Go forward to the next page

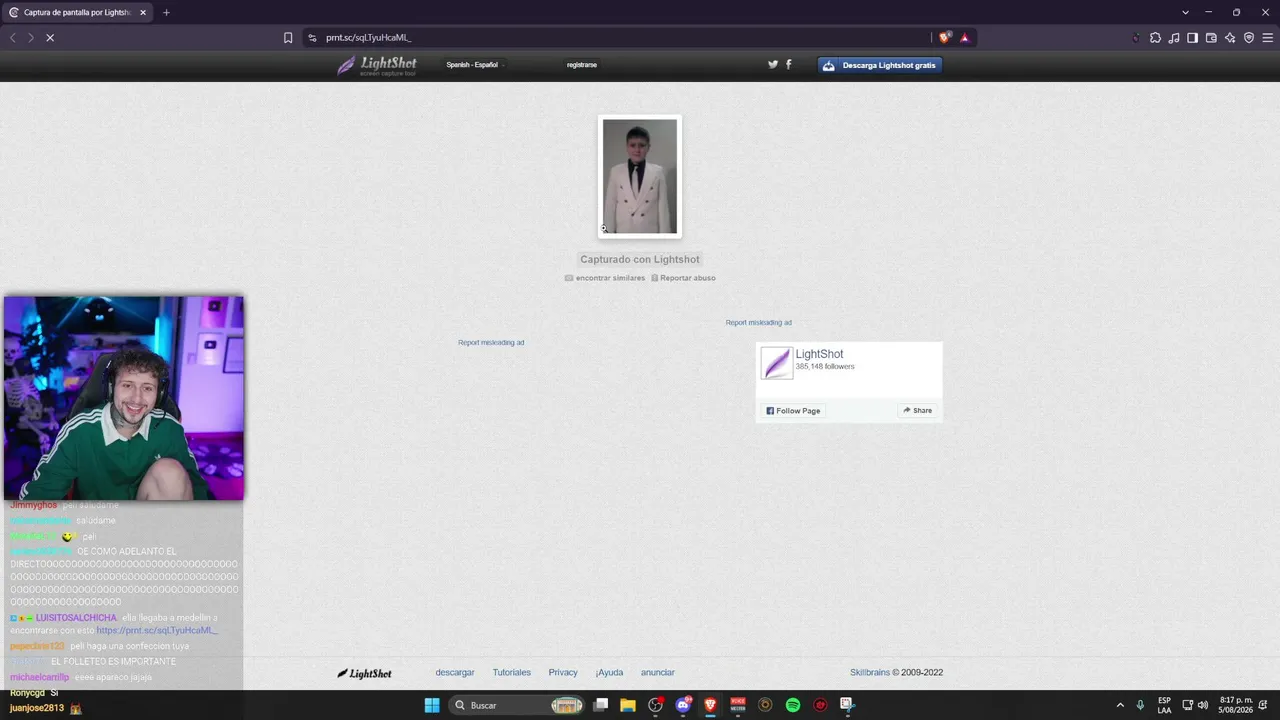tap(31, 38)
